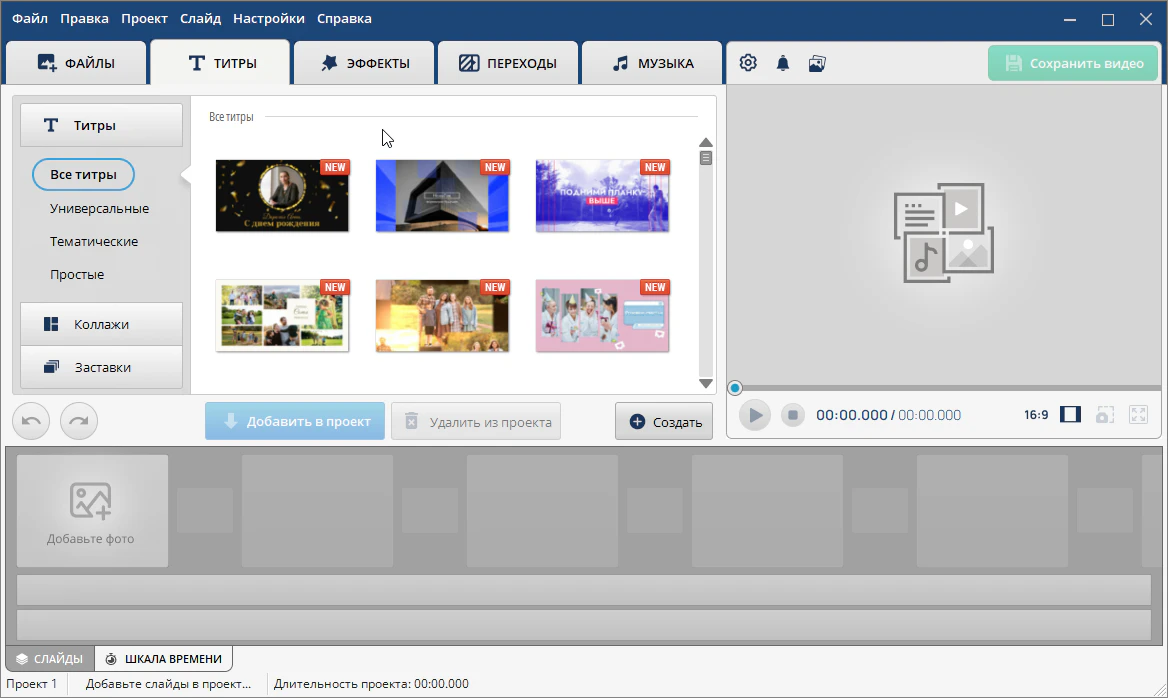Switch to the Шкала времени view
The height and width of the screenshot is (698, 1168).
click(x=165, y=659)
